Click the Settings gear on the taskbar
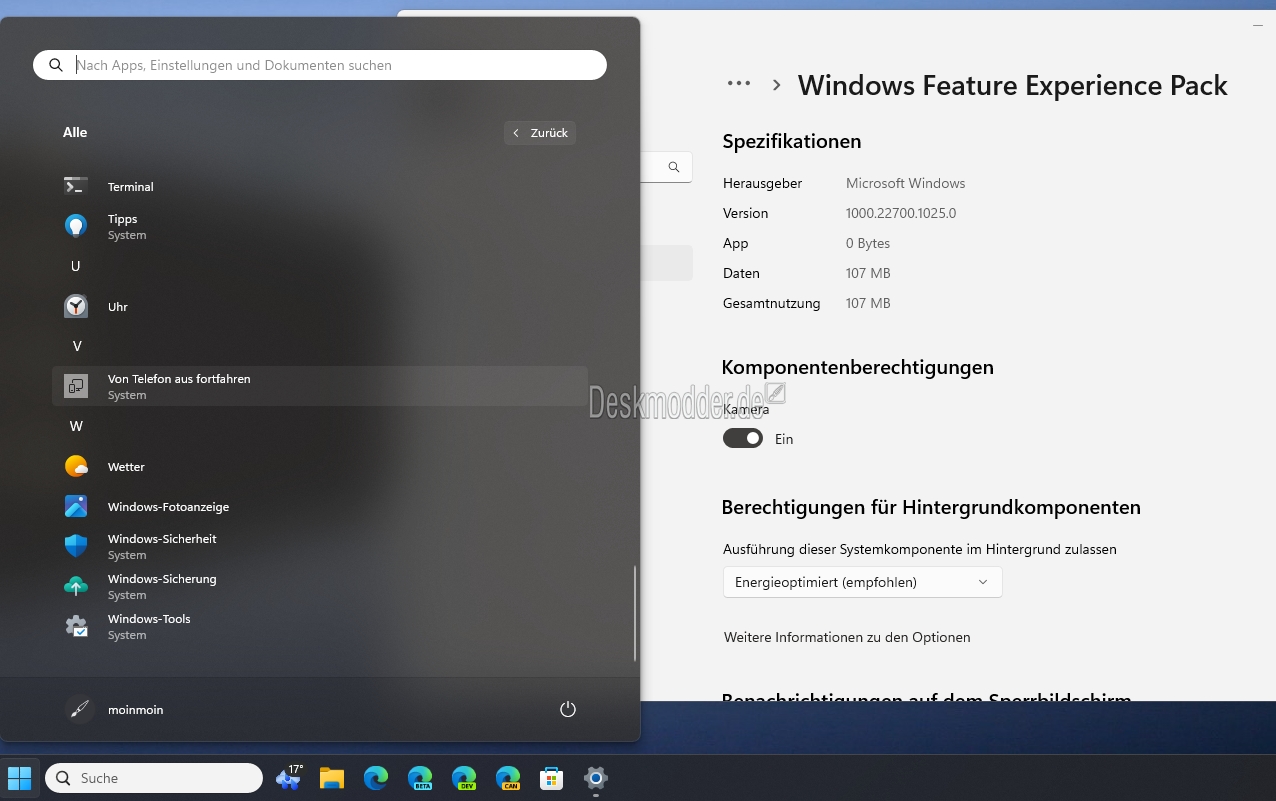The image size is (1276, 801). pyautogui.click(x=596, y=778)
